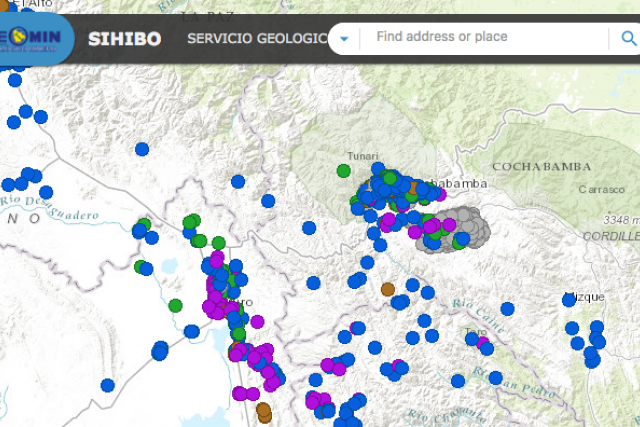Click the SERVICIO GEOLOGICO header text
This screenshot has height=427, width=640.
pos(257,39)
